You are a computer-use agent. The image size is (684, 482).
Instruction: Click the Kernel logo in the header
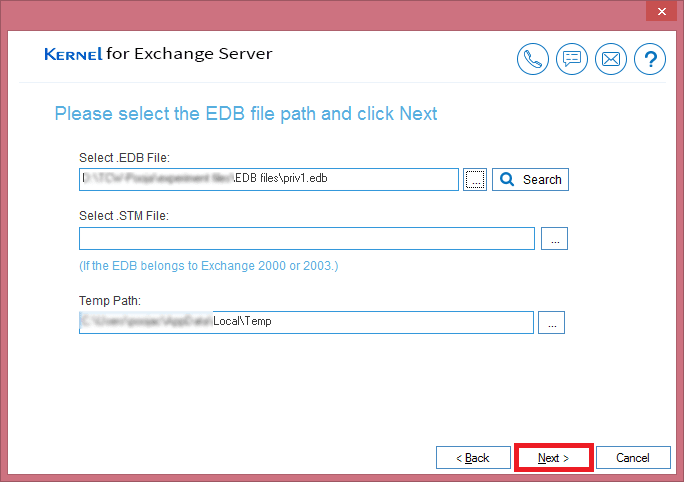coord(73,54)
